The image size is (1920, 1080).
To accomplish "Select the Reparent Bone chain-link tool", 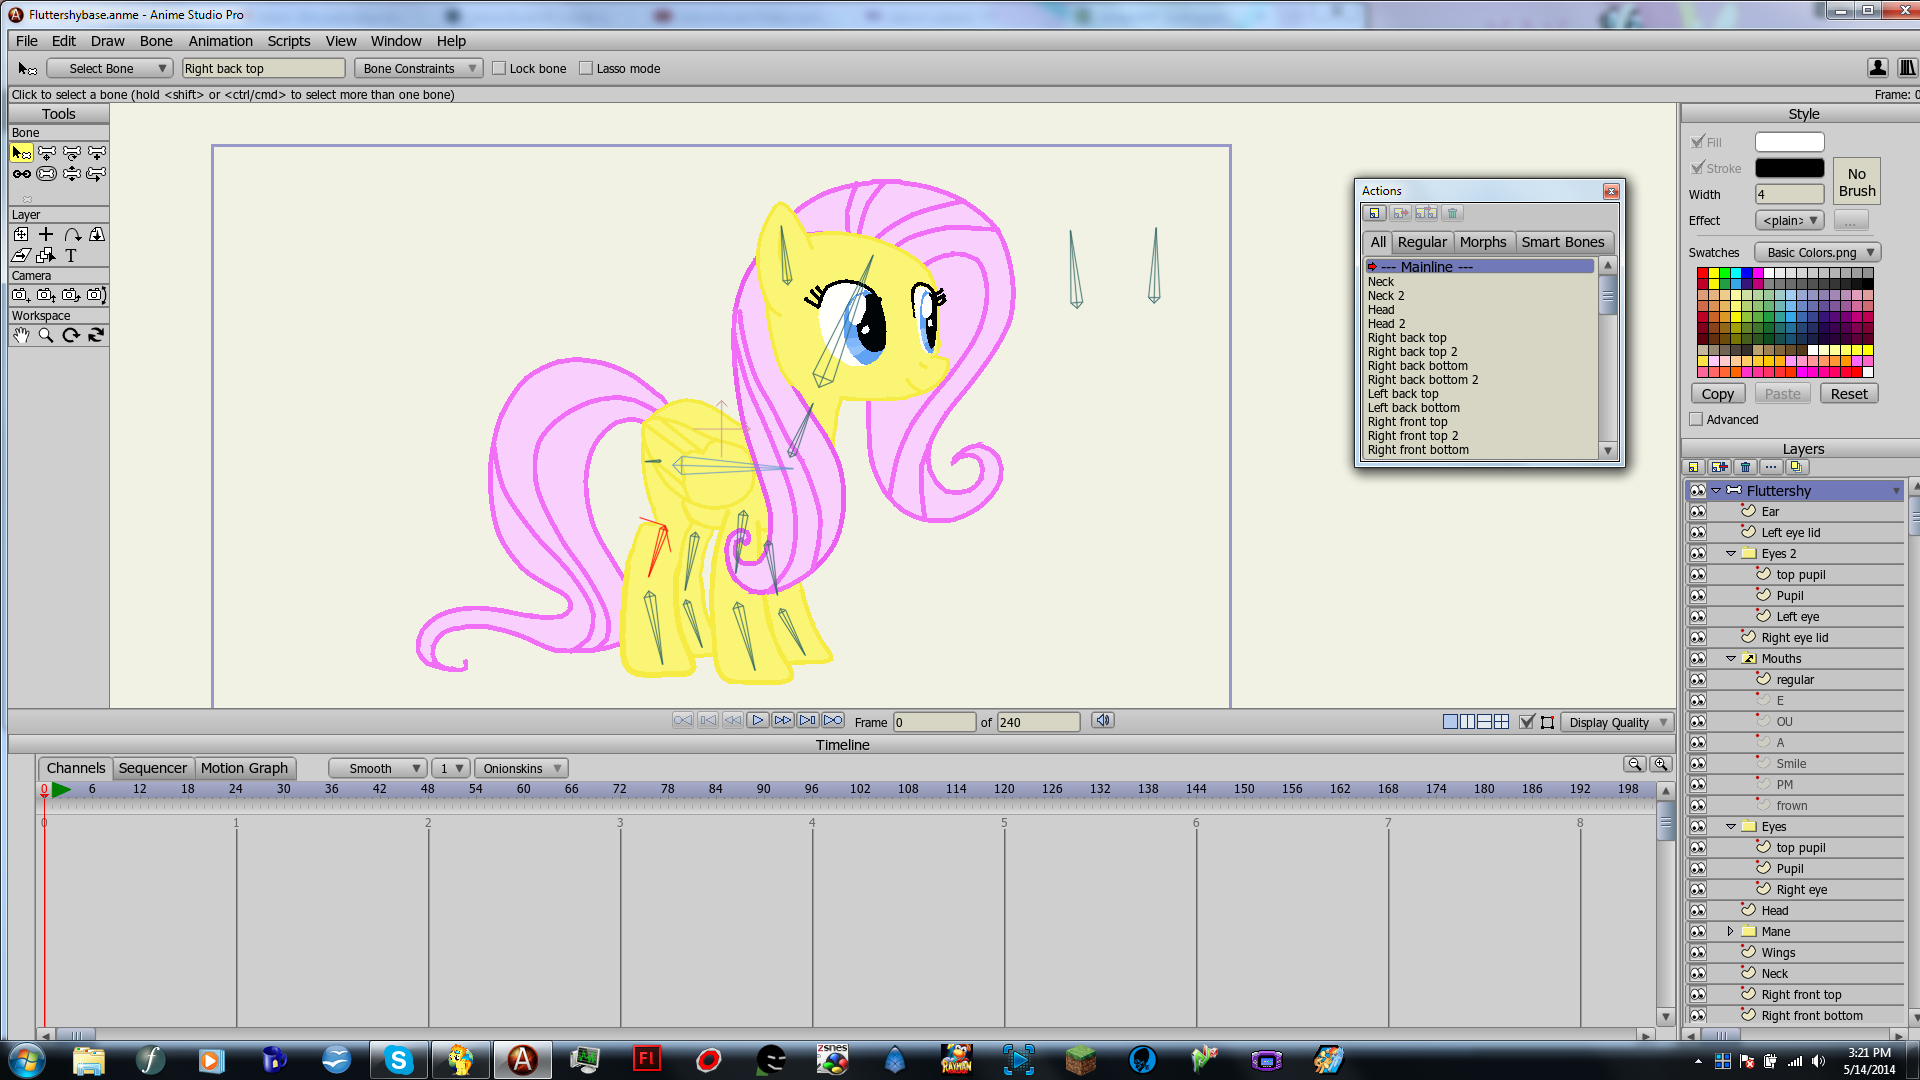I will (x=21, y=174).
